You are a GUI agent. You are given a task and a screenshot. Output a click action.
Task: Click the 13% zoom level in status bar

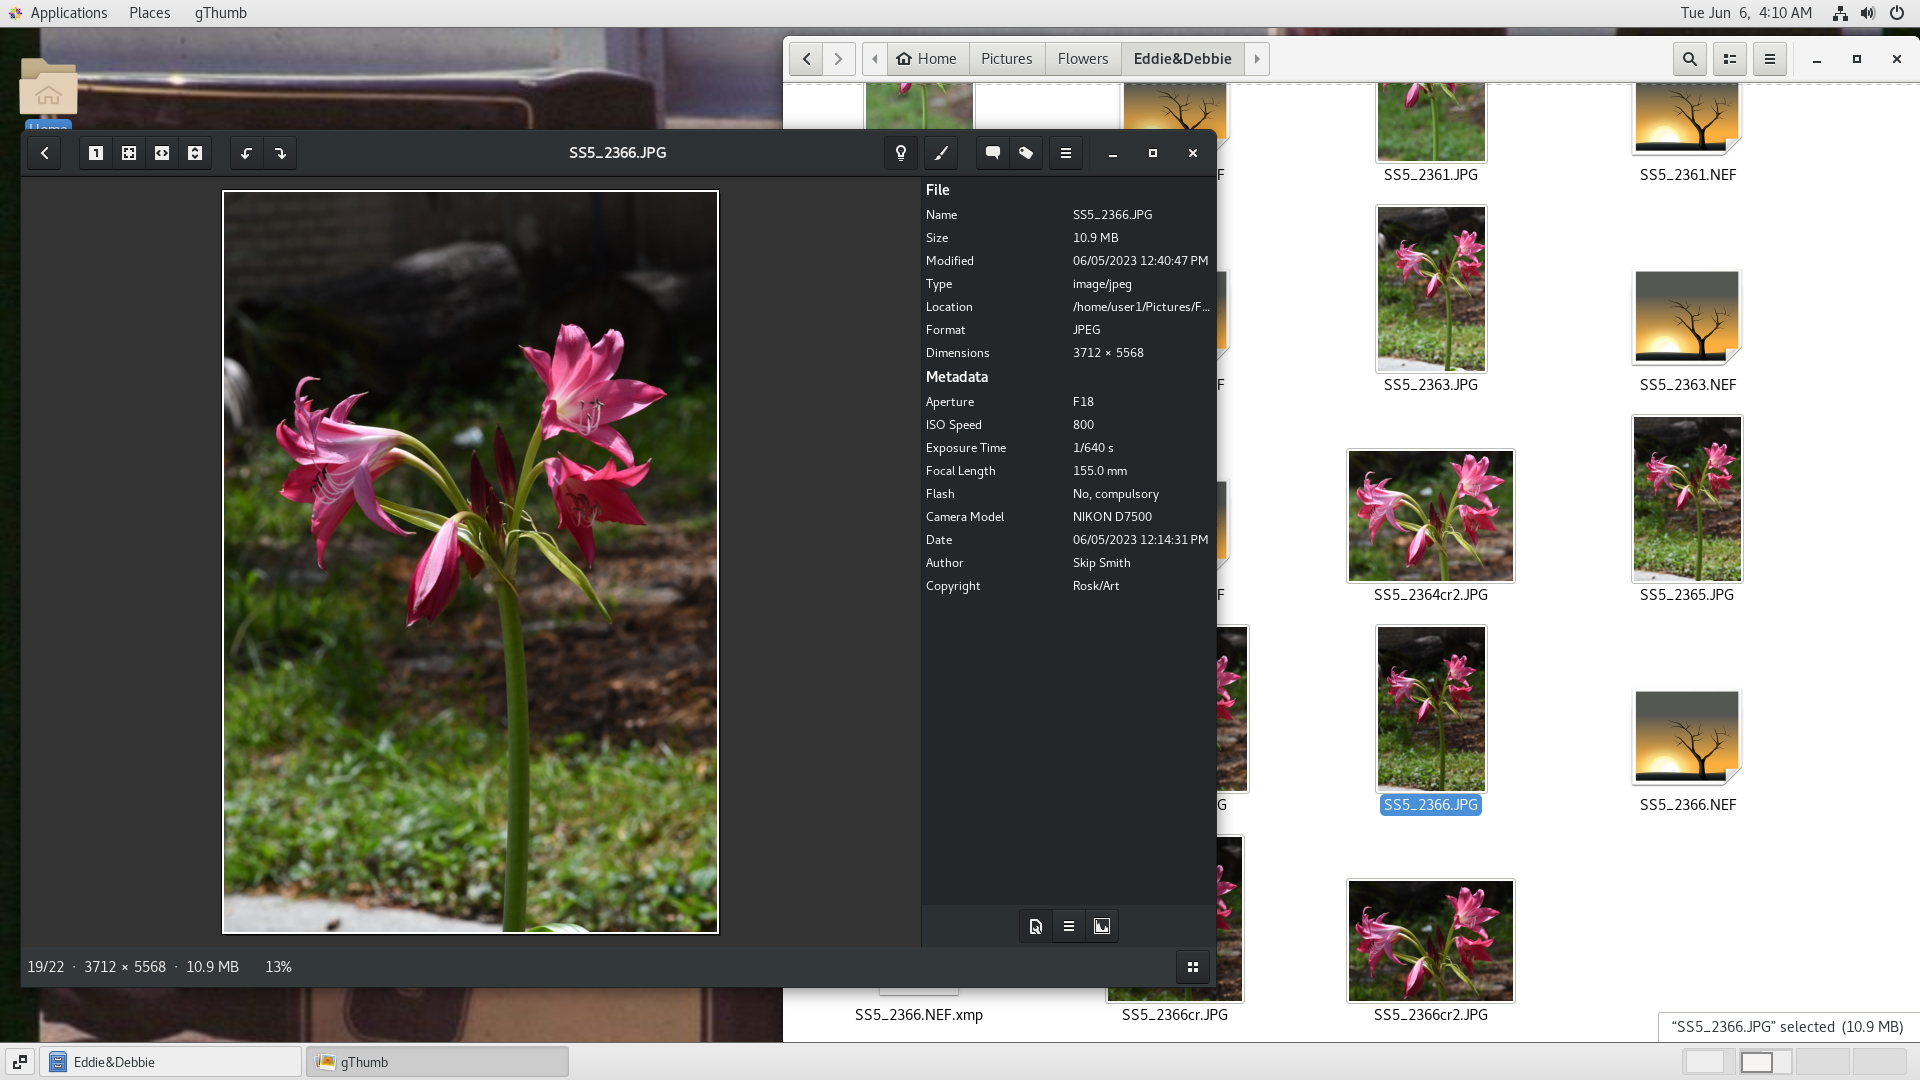pos(278,967)
